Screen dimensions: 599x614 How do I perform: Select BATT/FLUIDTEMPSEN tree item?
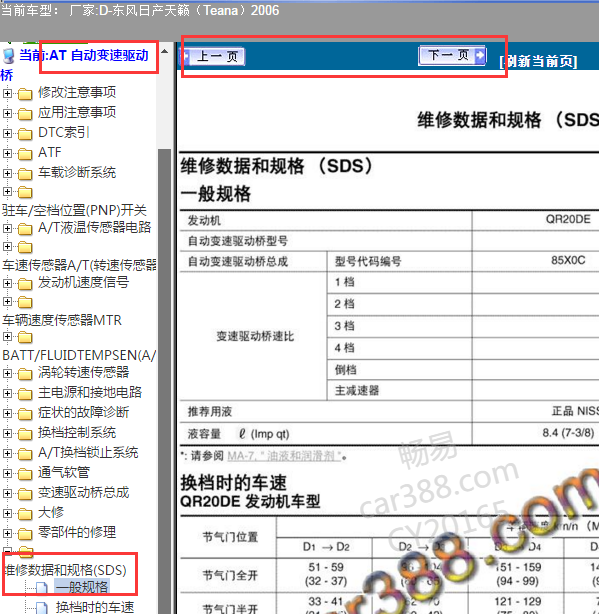[79, 355]
